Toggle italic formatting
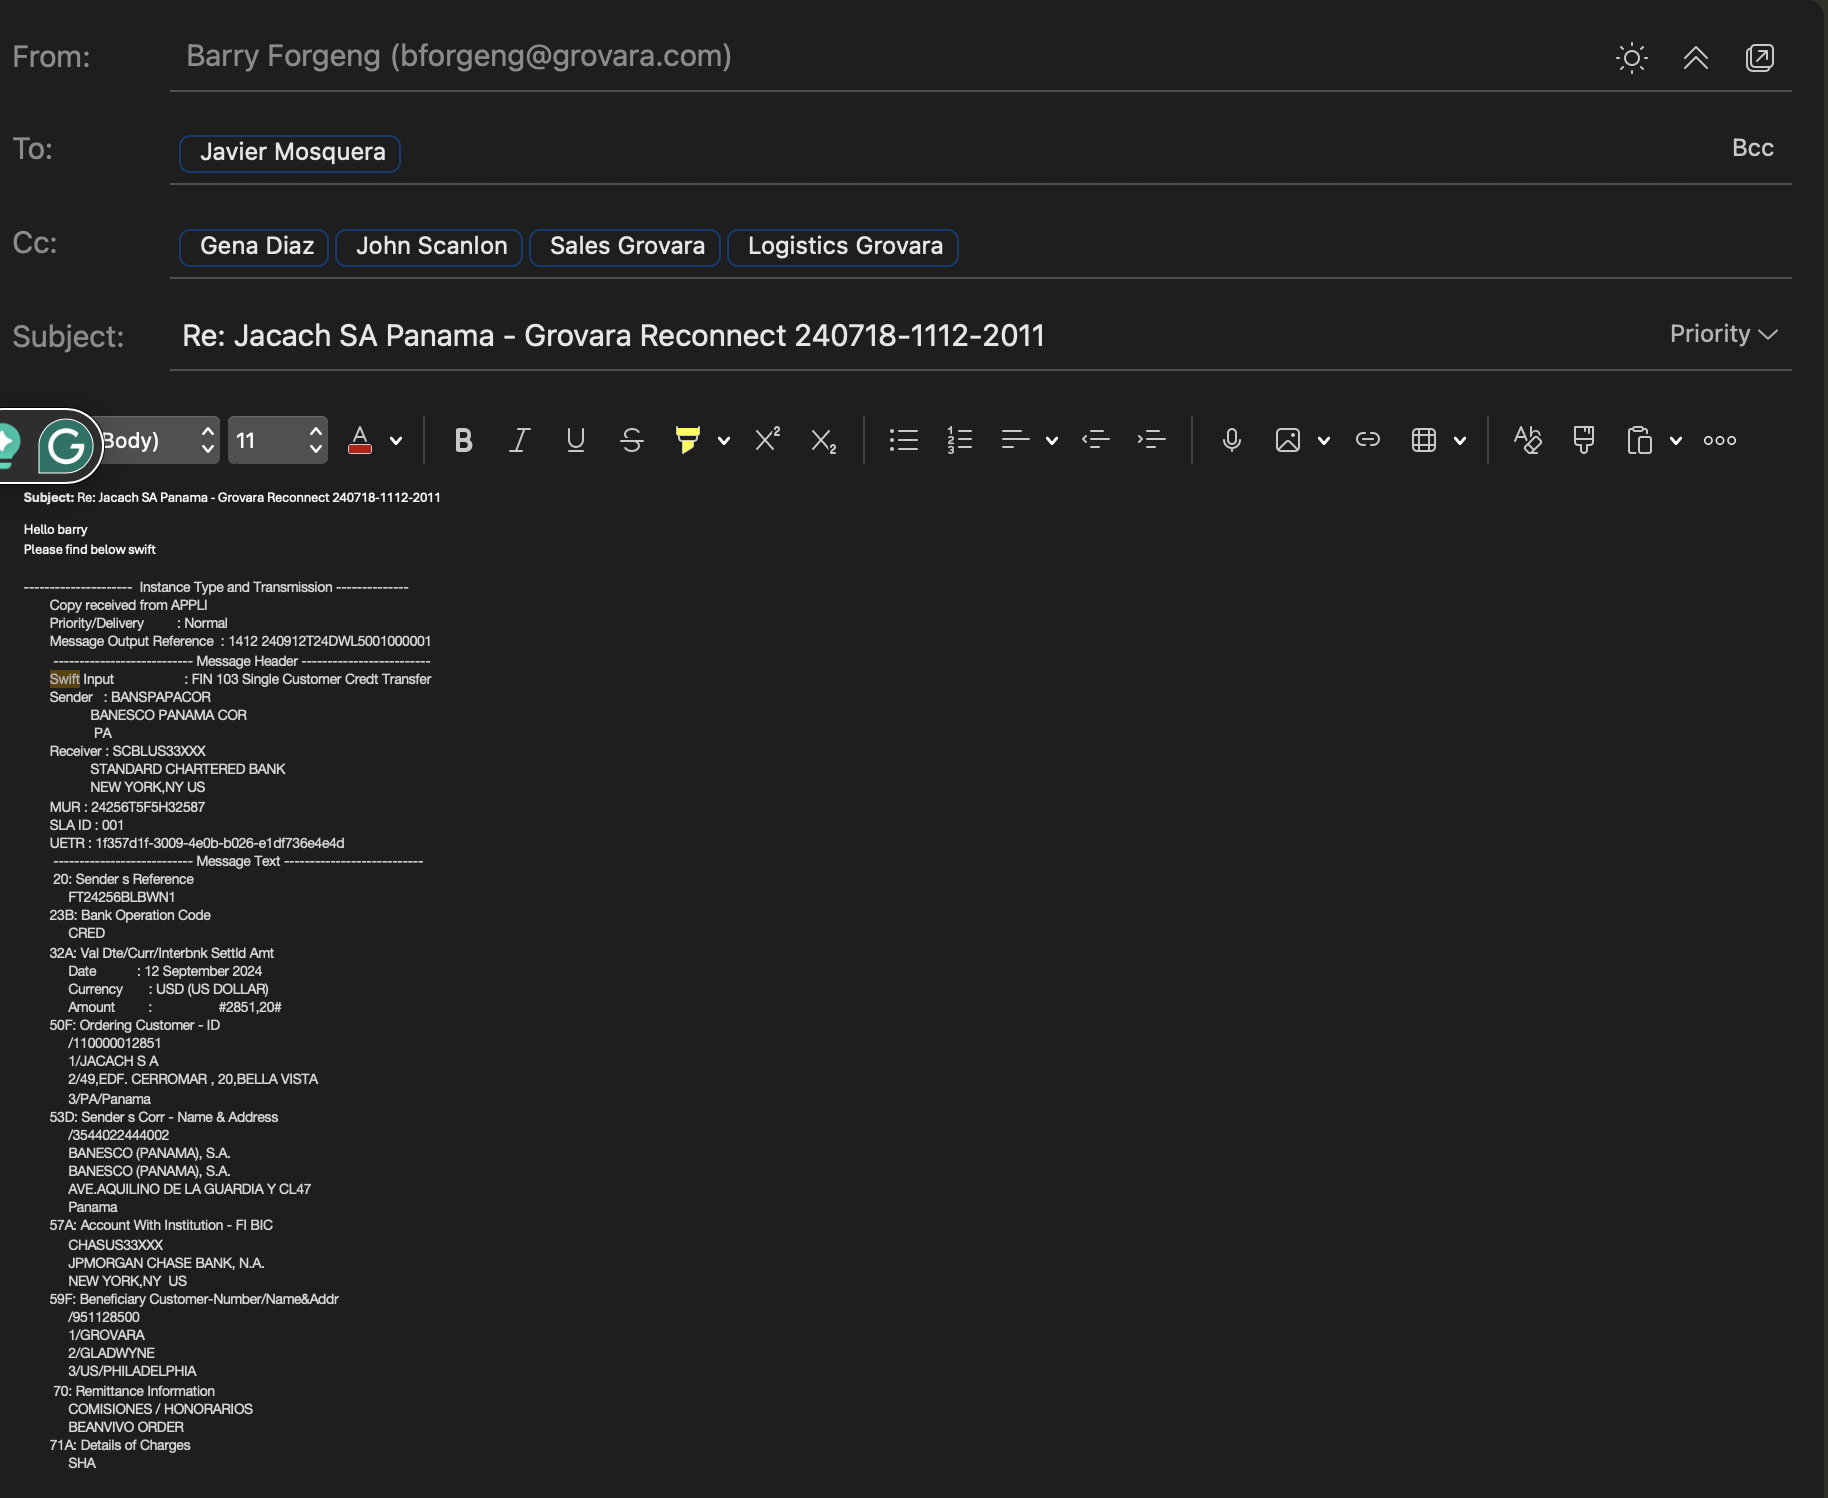1828x1498 pixels. (519, 440)
